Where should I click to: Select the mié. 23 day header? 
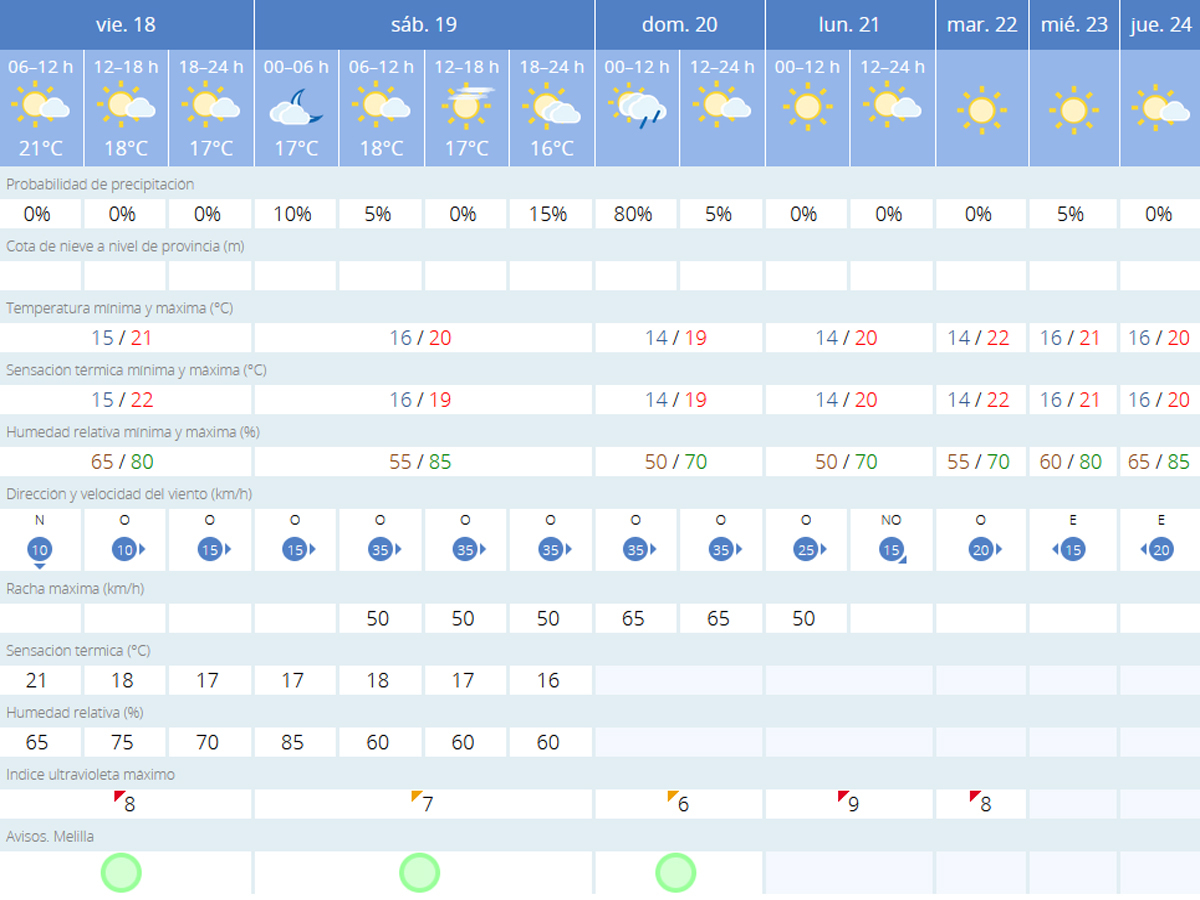tap(1074, 24)
